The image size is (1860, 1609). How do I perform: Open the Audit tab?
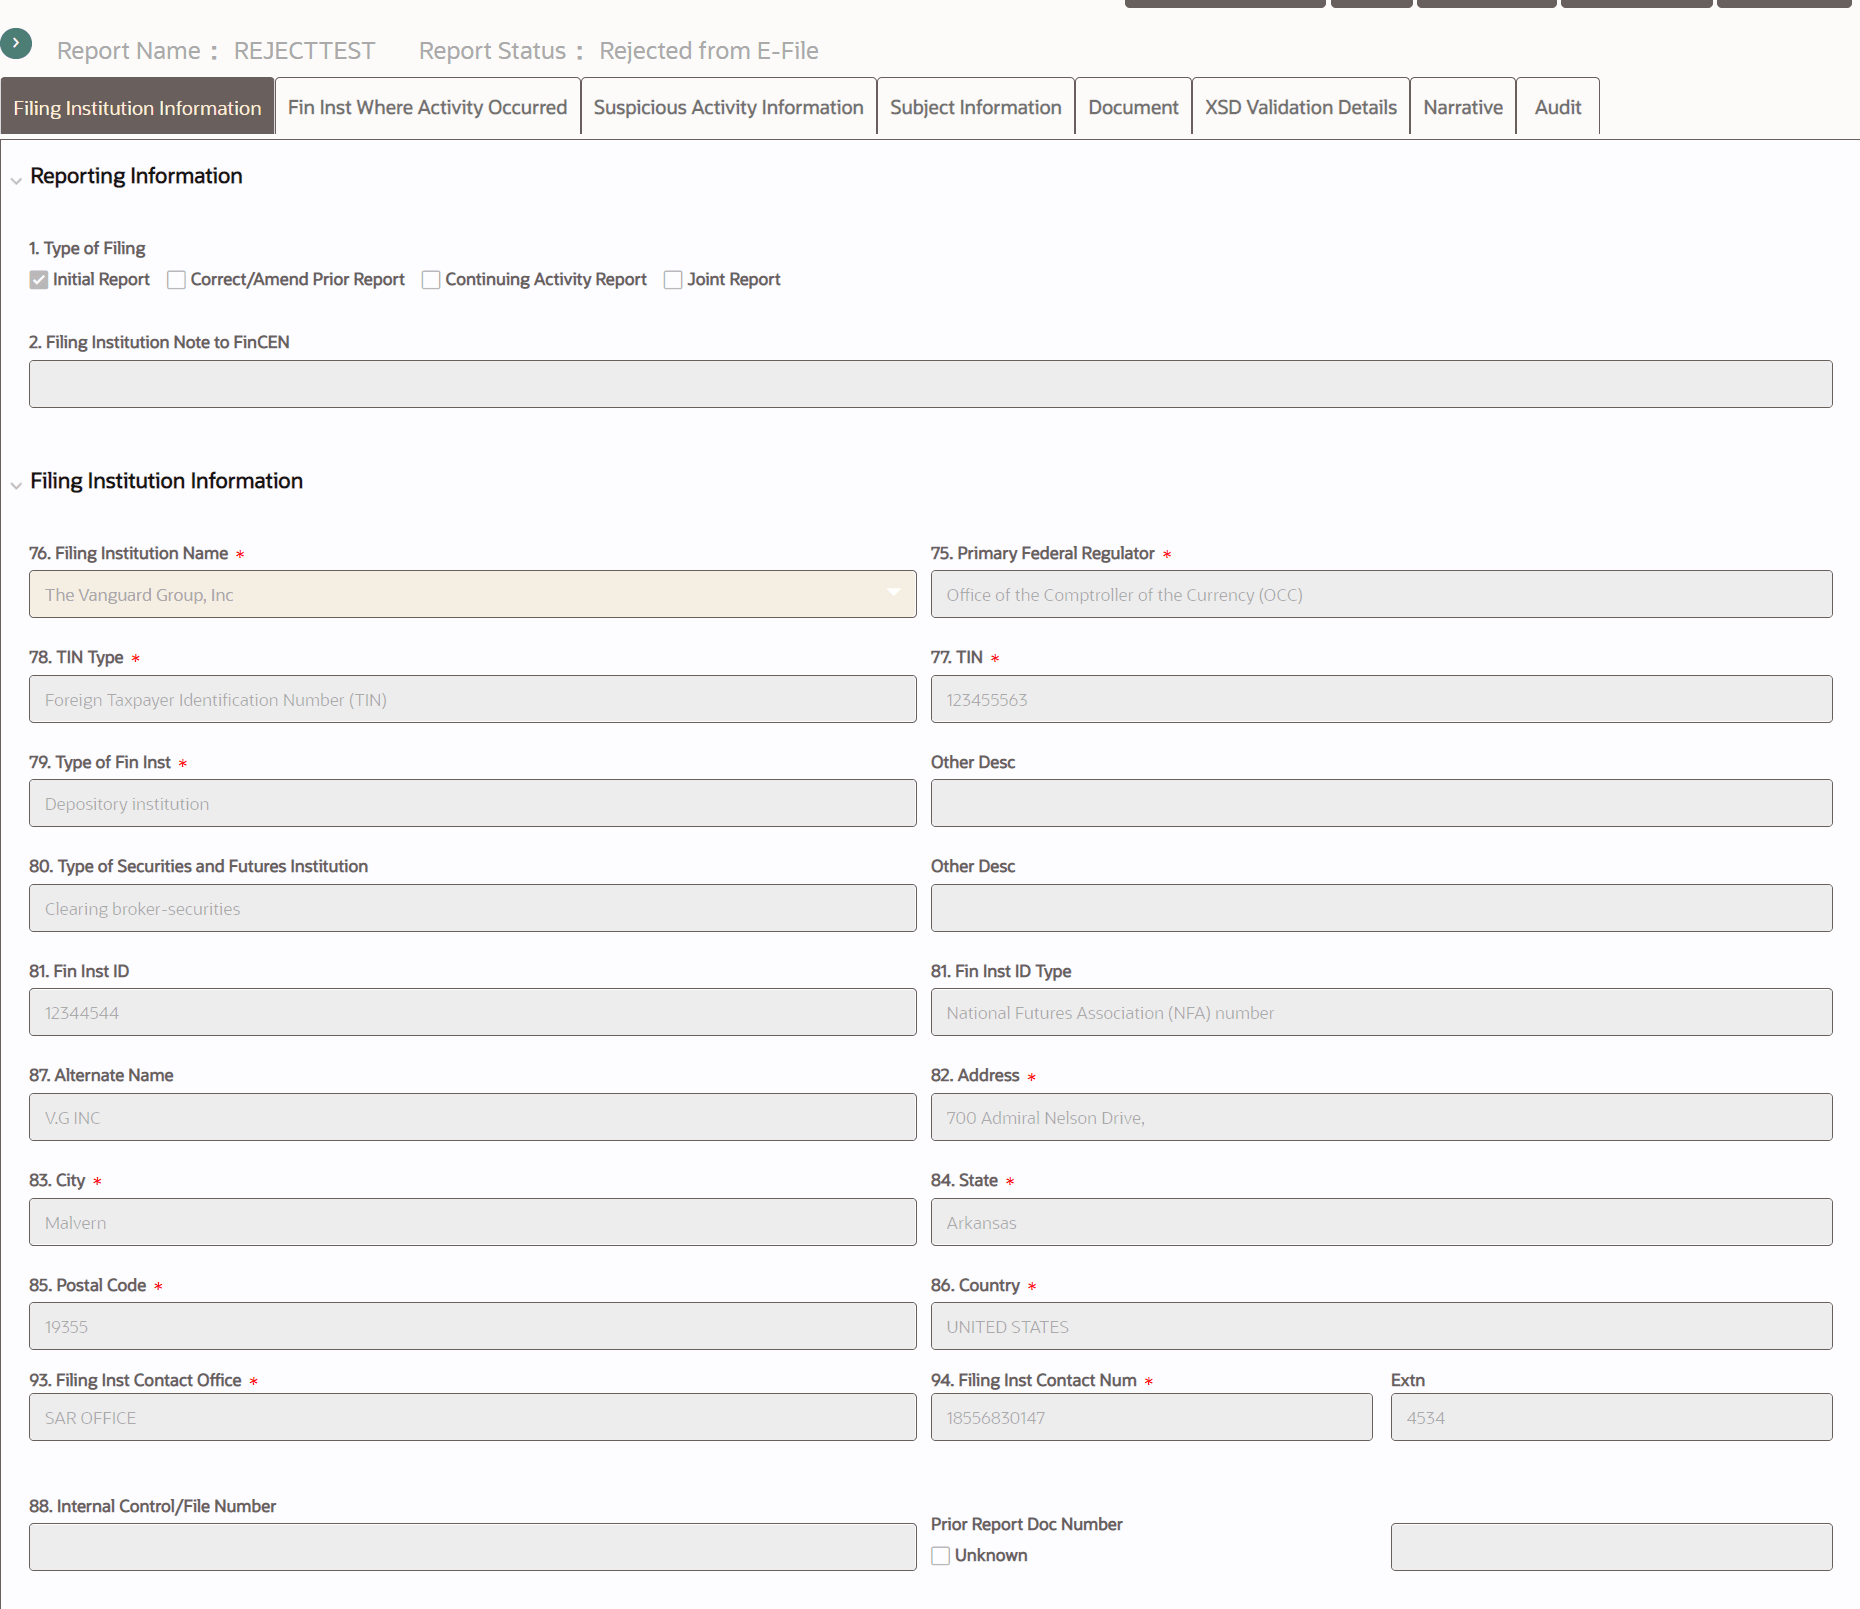(x=1558, y=107)
